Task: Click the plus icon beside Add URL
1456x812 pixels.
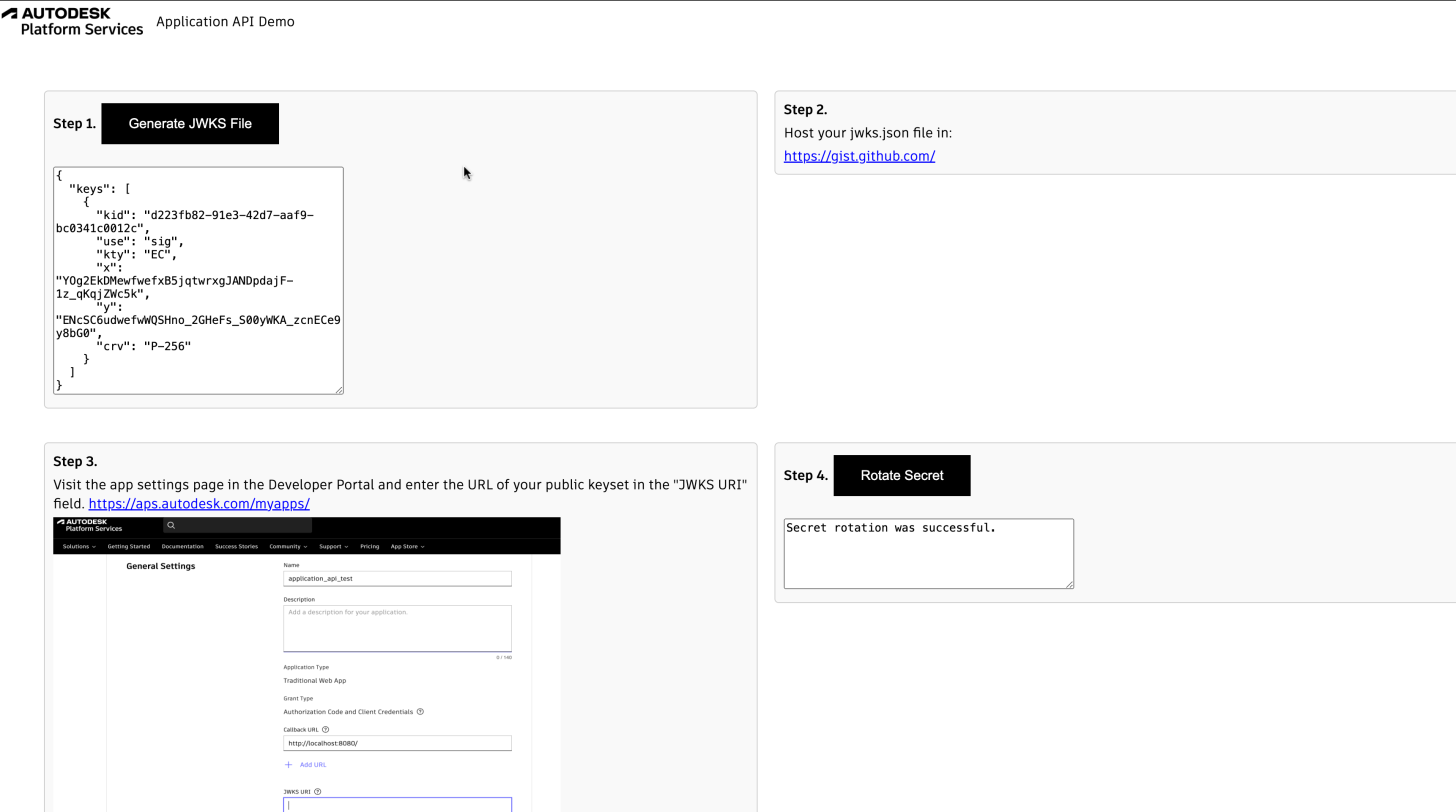Action: pyautogui.click(x=288, y=765)
